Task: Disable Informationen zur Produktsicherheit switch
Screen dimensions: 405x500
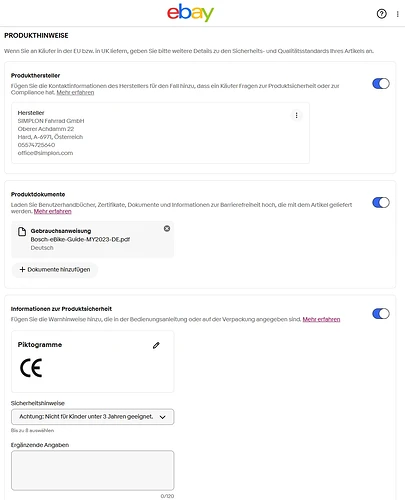Action: (x=381, y=314)
